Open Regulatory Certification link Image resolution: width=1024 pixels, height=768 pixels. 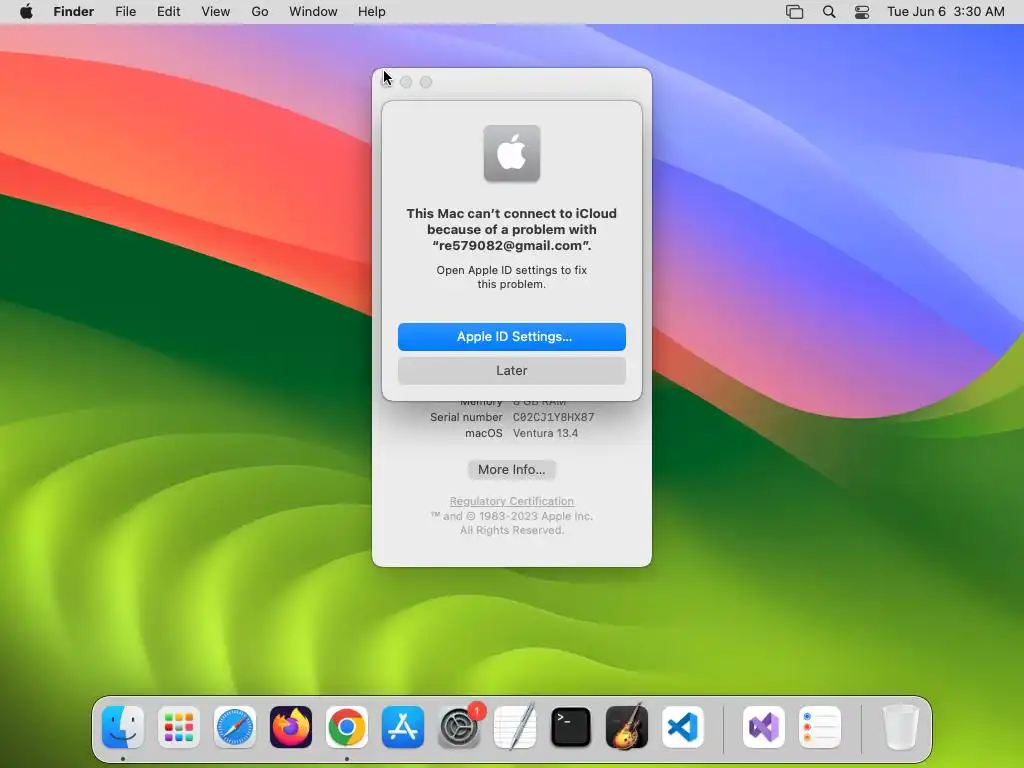pos(511,501)
